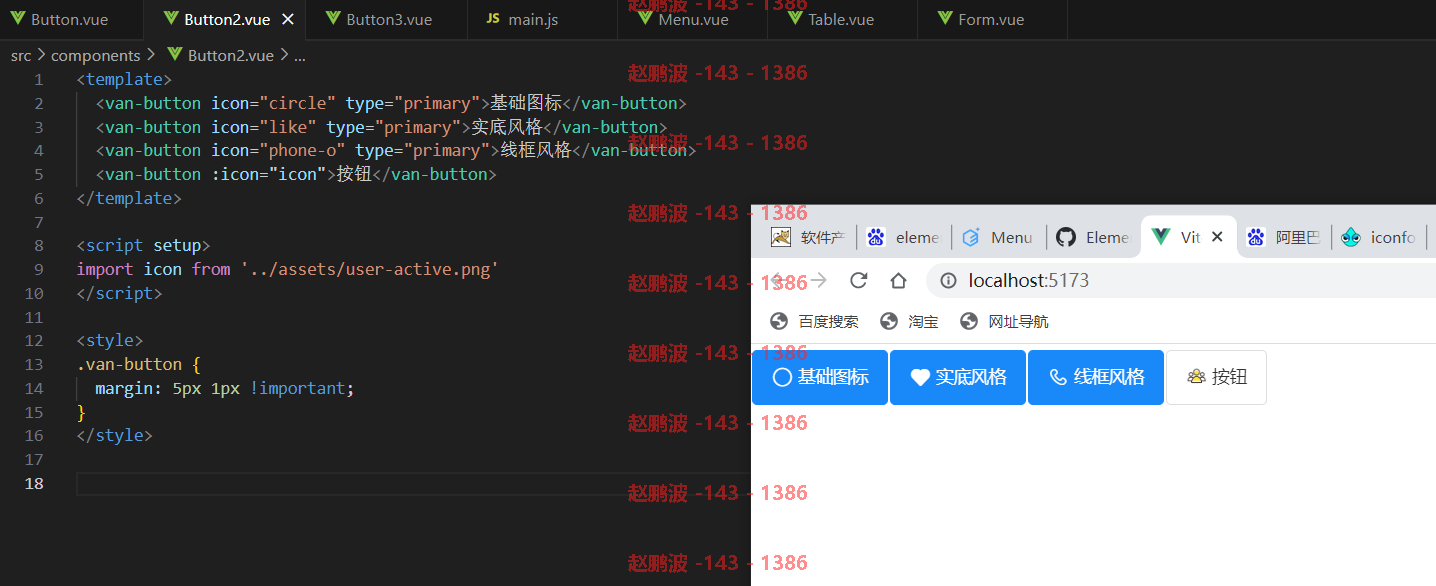Click the 线框风格 primary button
This screenshot has height=586, width=1436.
click(1096, 377)
